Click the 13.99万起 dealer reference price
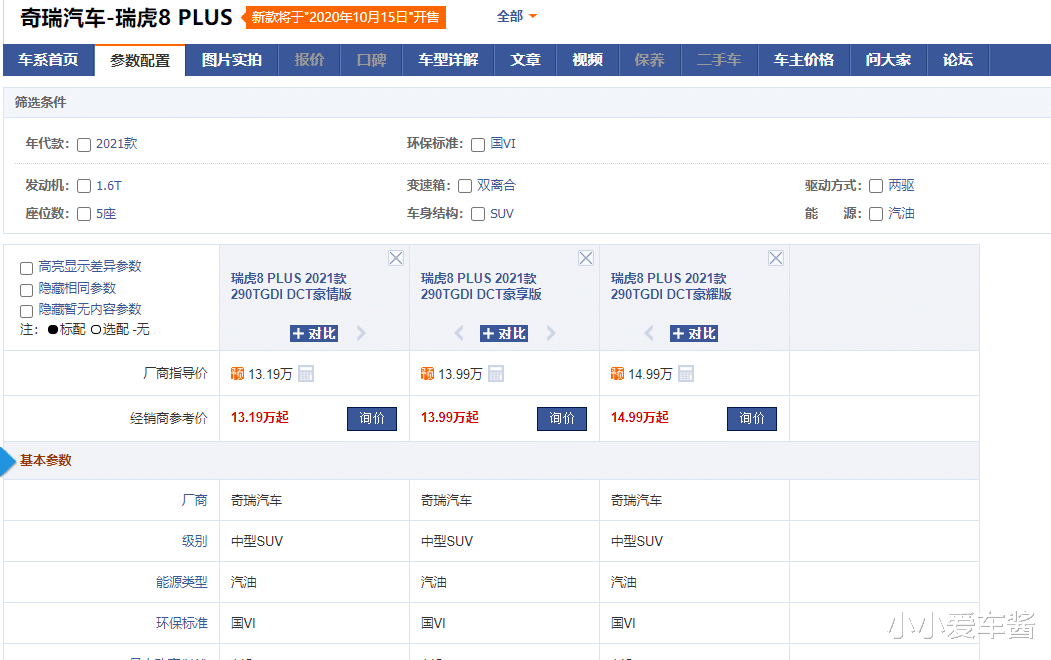1051x660 pixels. pyautogui.click(x=449, y=417)
